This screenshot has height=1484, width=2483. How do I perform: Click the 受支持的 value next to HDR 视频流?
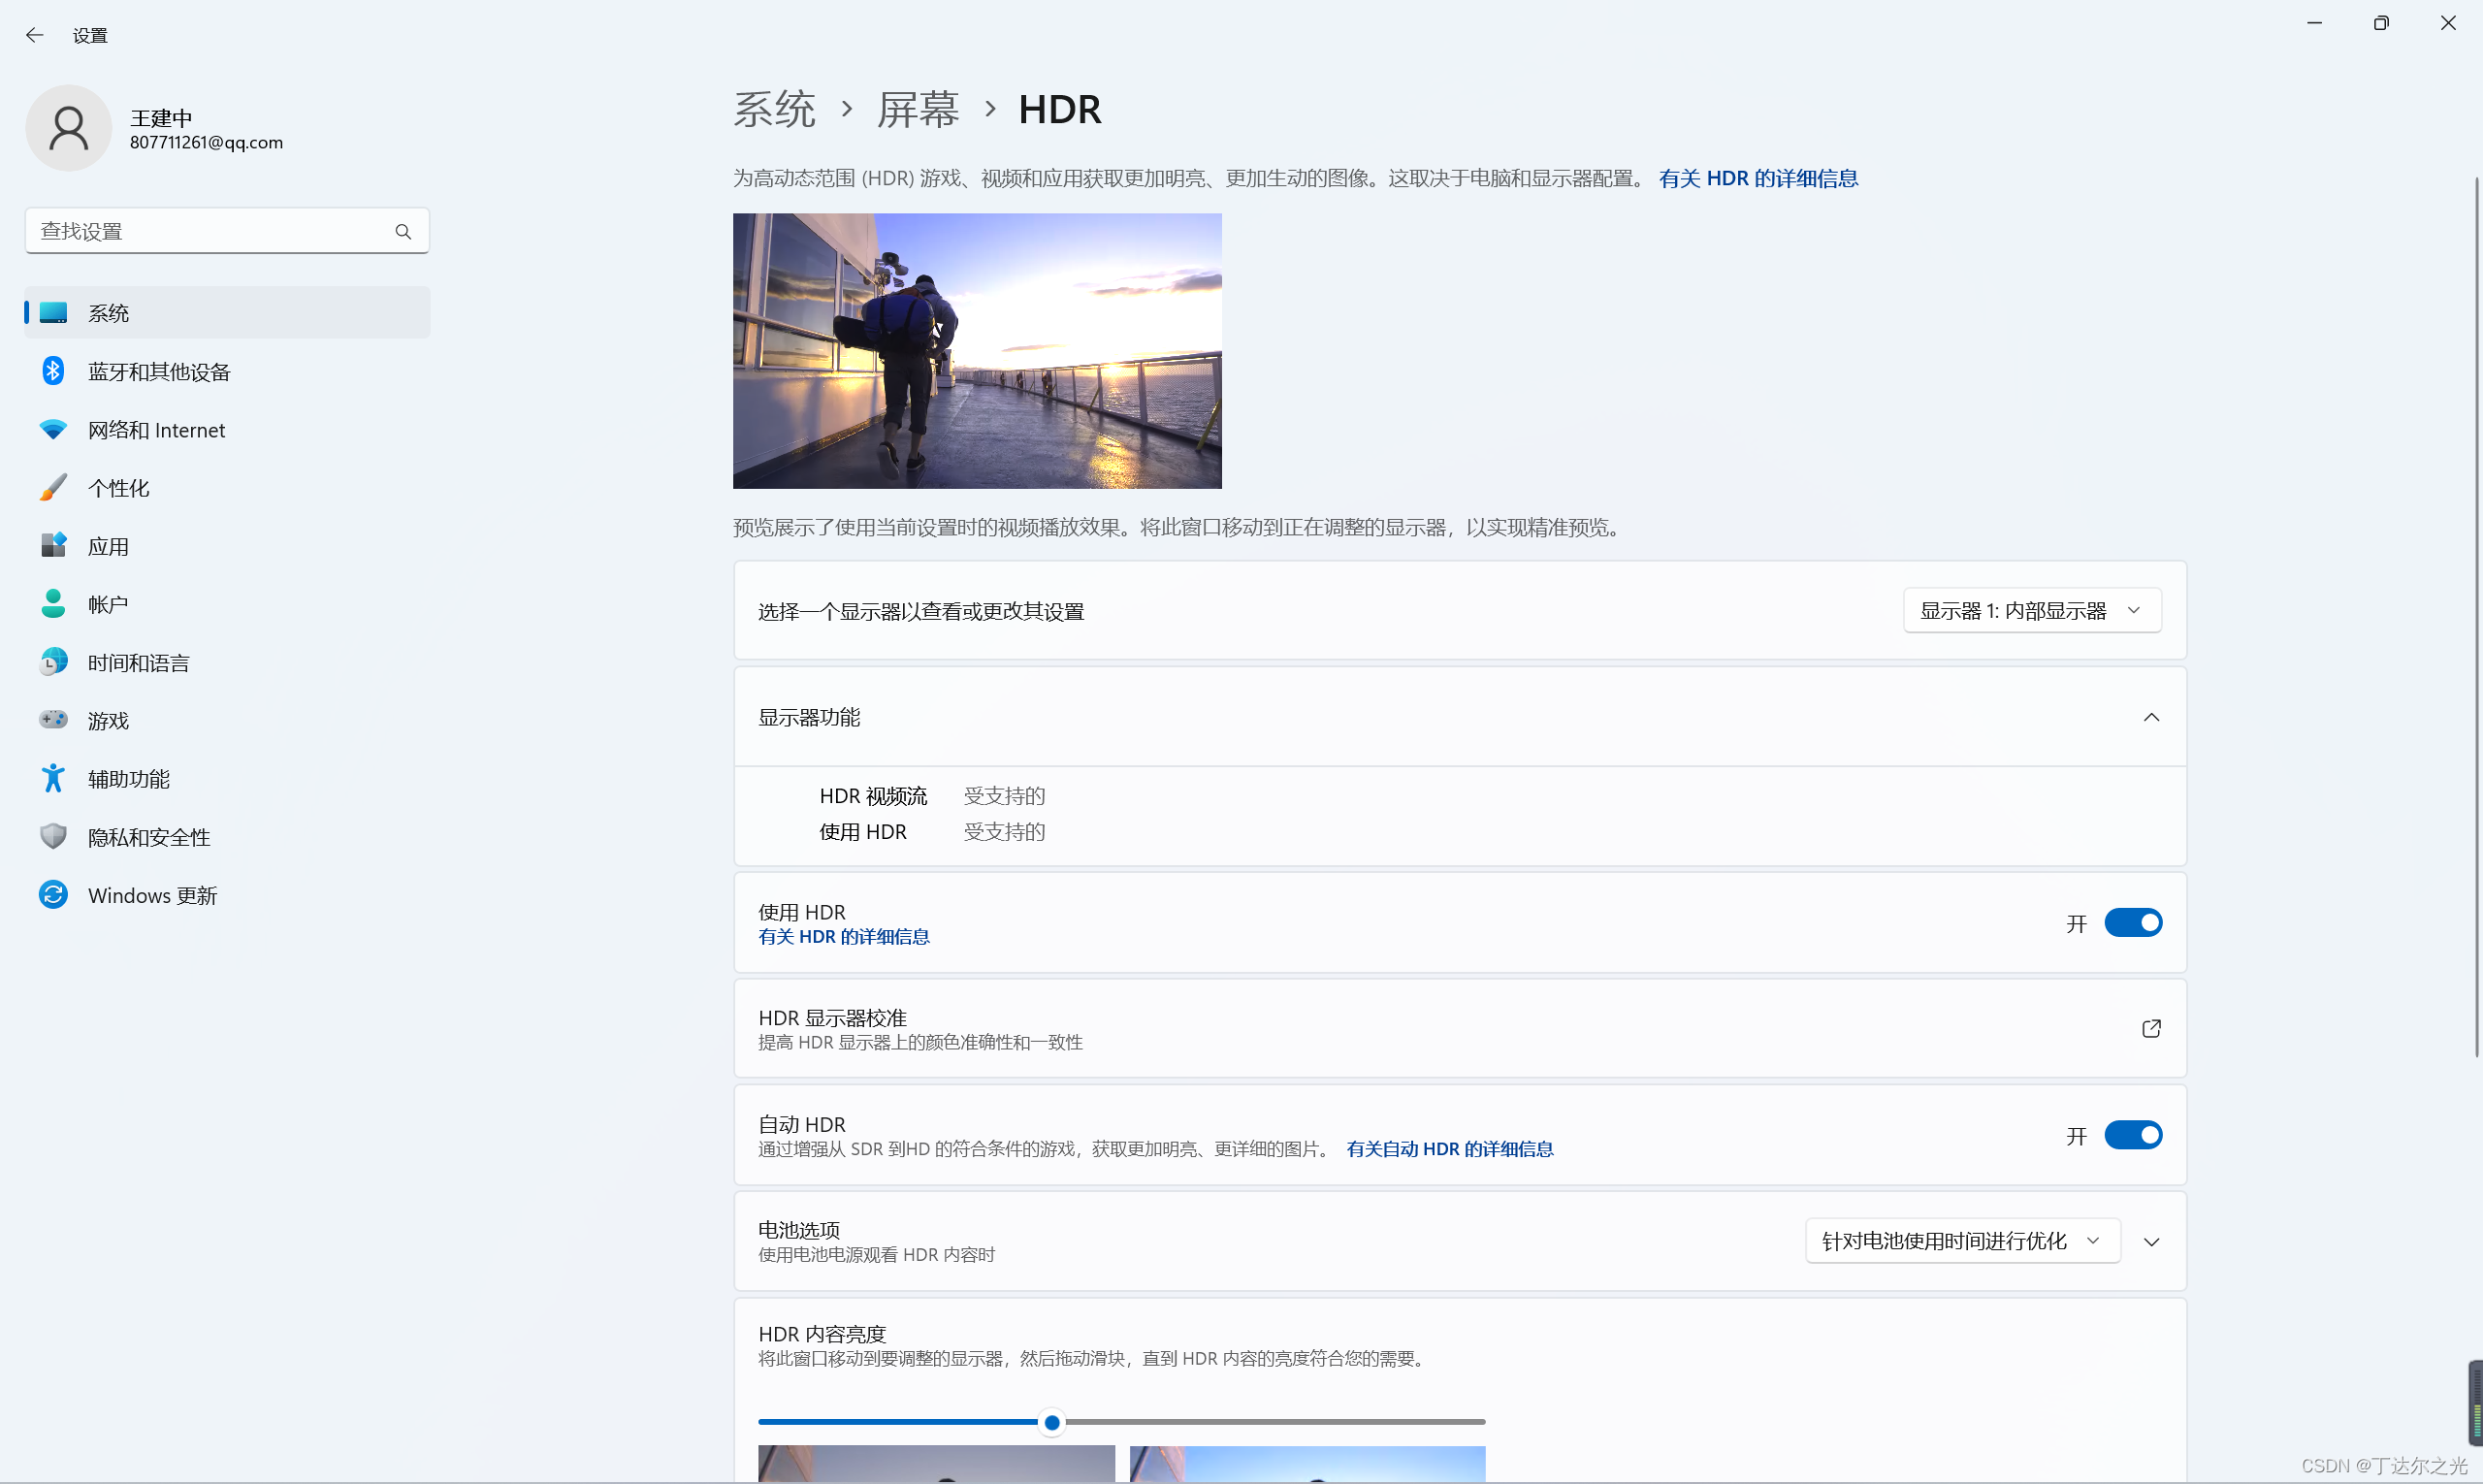click(x=1004, y=796)
